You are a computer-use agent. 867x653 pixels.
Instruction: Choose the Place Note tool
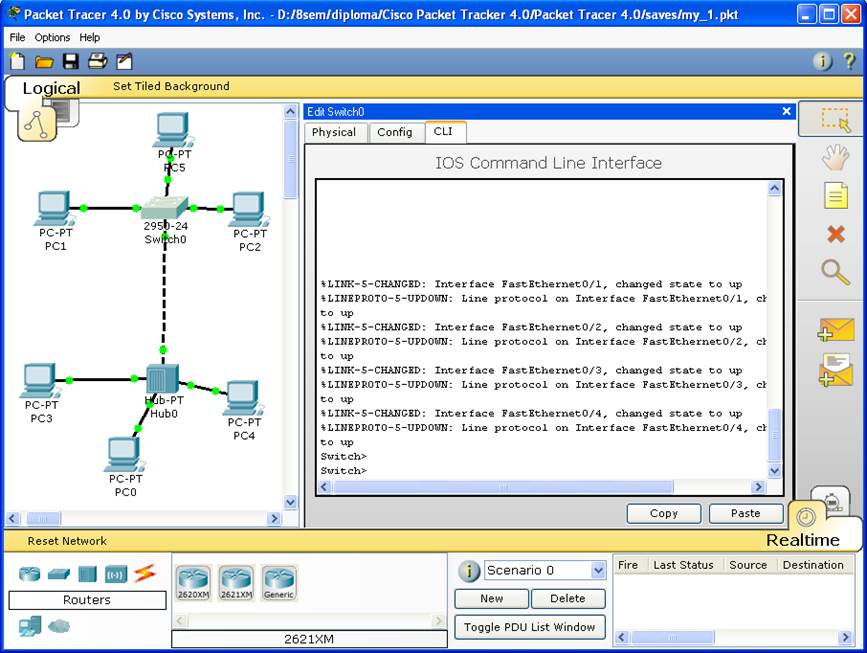(x=835, y=196)
